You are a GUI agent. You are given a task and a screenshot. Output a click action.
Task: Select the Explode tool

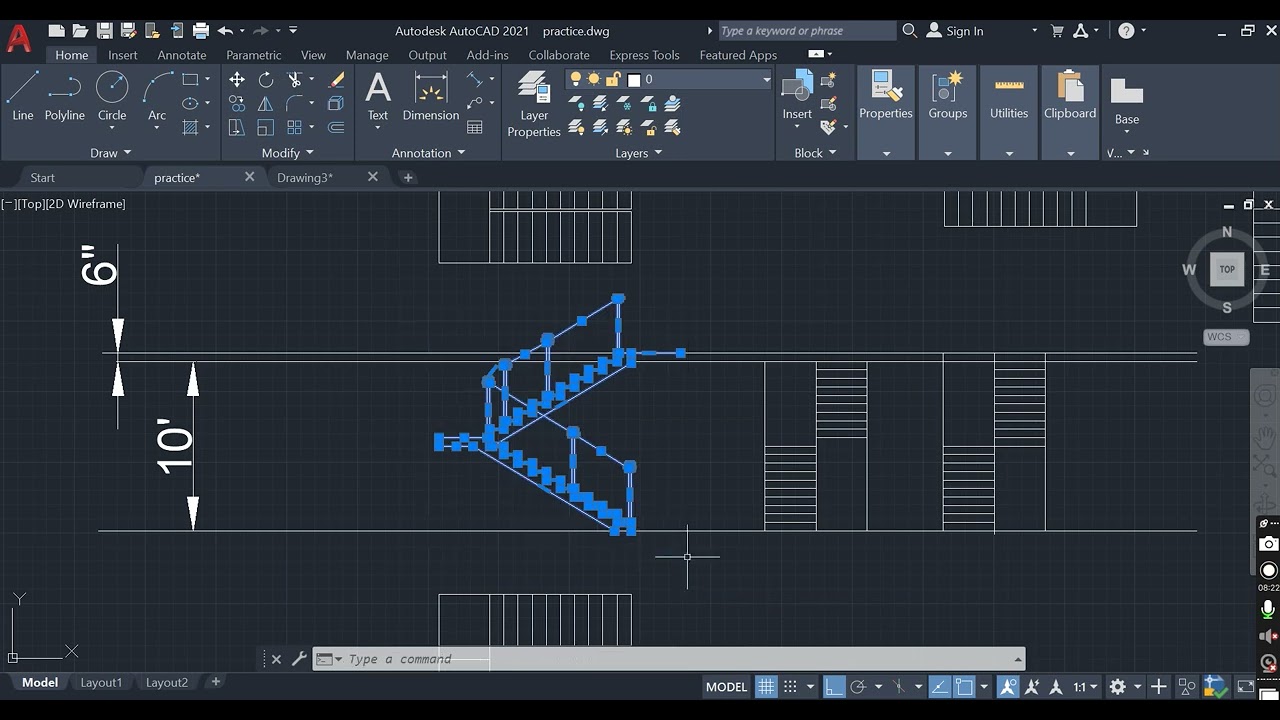[x=336, y=103]
